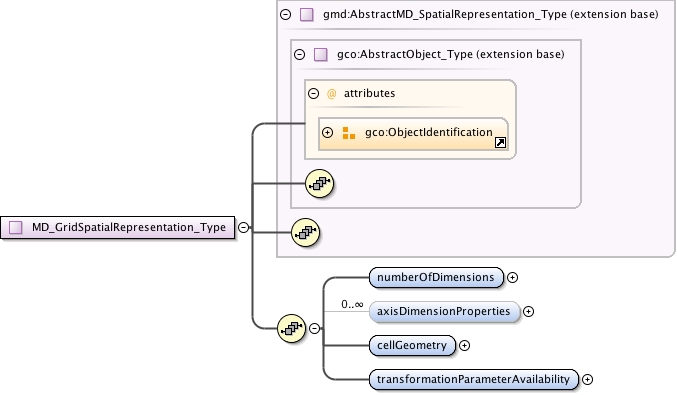The width and height of the screenshot is (677, 395).
Task: Click the sequence icon inside gco:AbstractObject_Type
Action: click(320, 183)
